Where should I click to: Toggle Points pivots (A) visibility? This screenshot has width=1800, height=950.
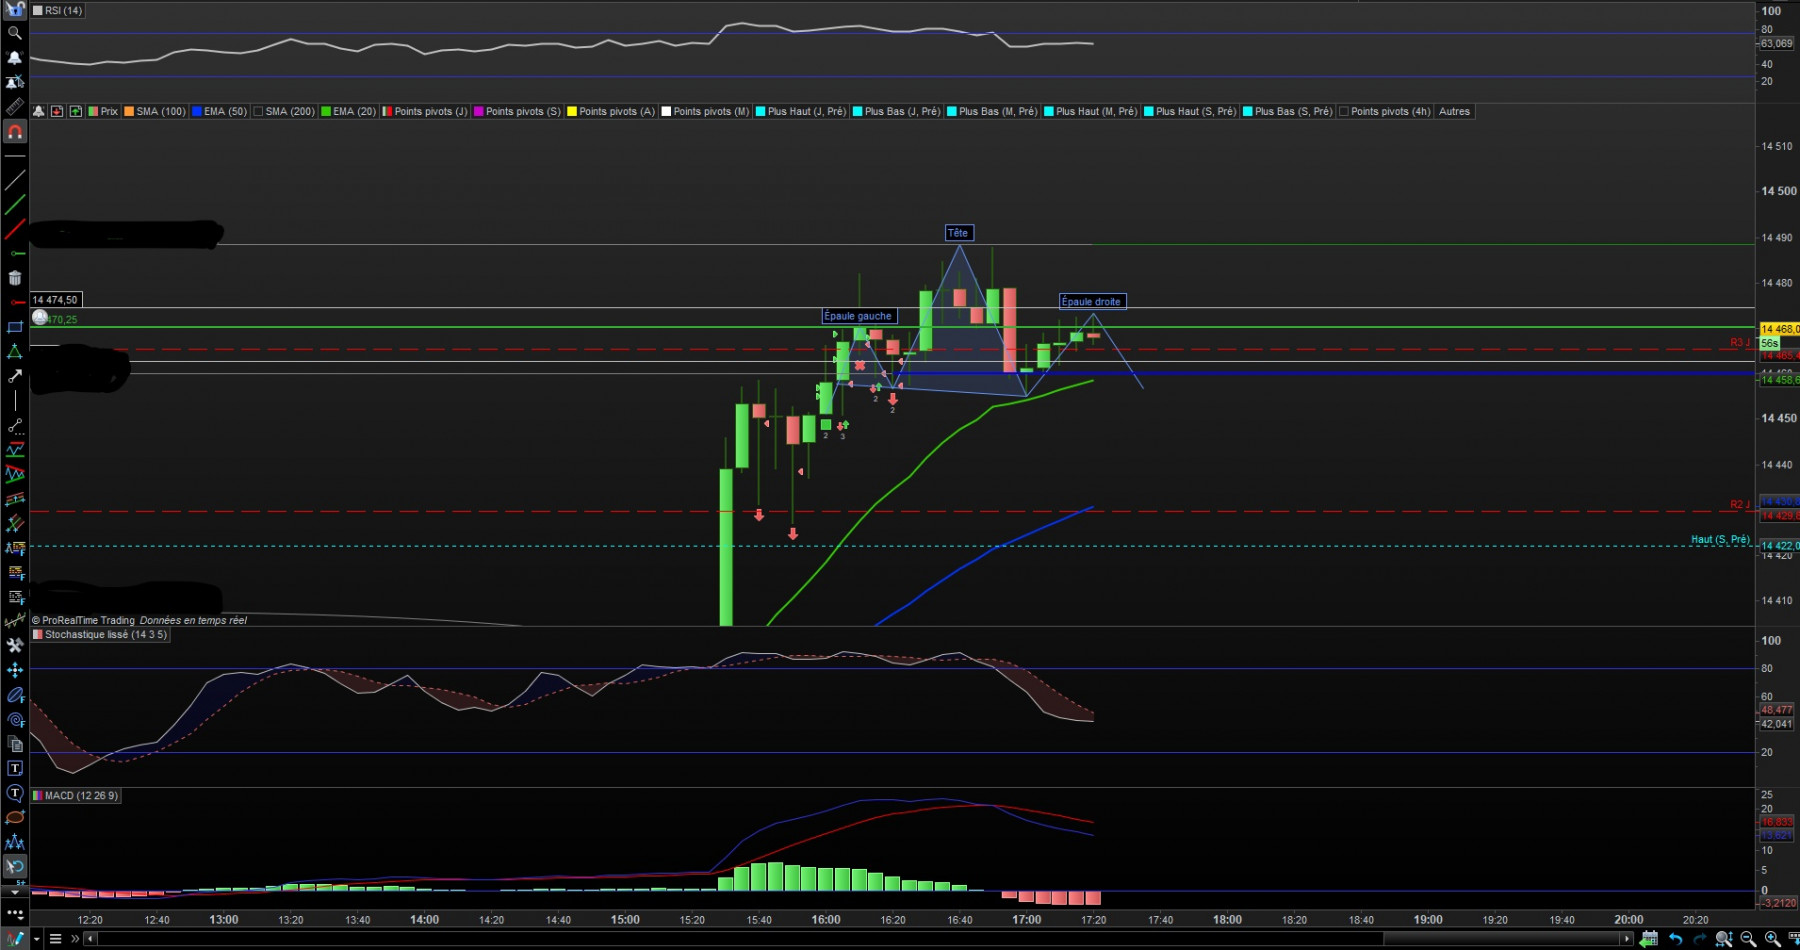click(x=572, y=111)
